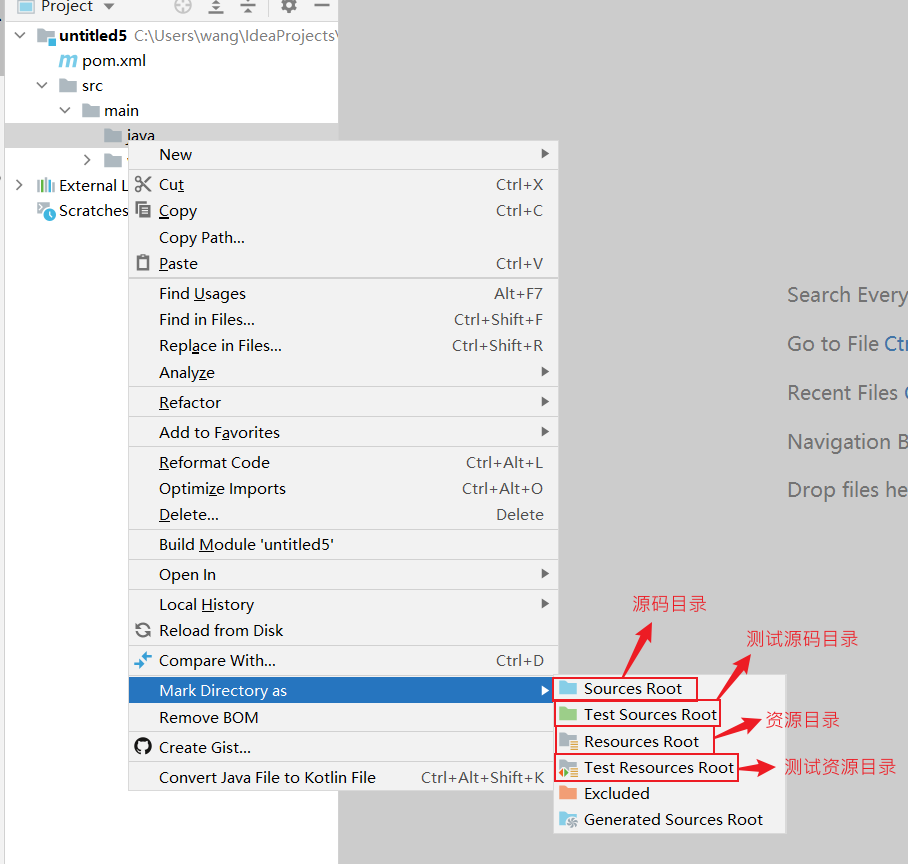Choose Copy Path... from context menu
The height and width of the screenshot is (864, 908).
click(343, 237)
